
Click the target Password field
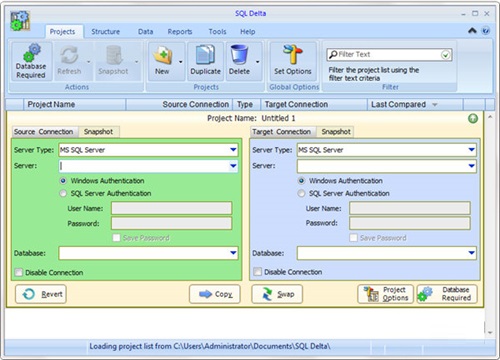coord(410,223)
